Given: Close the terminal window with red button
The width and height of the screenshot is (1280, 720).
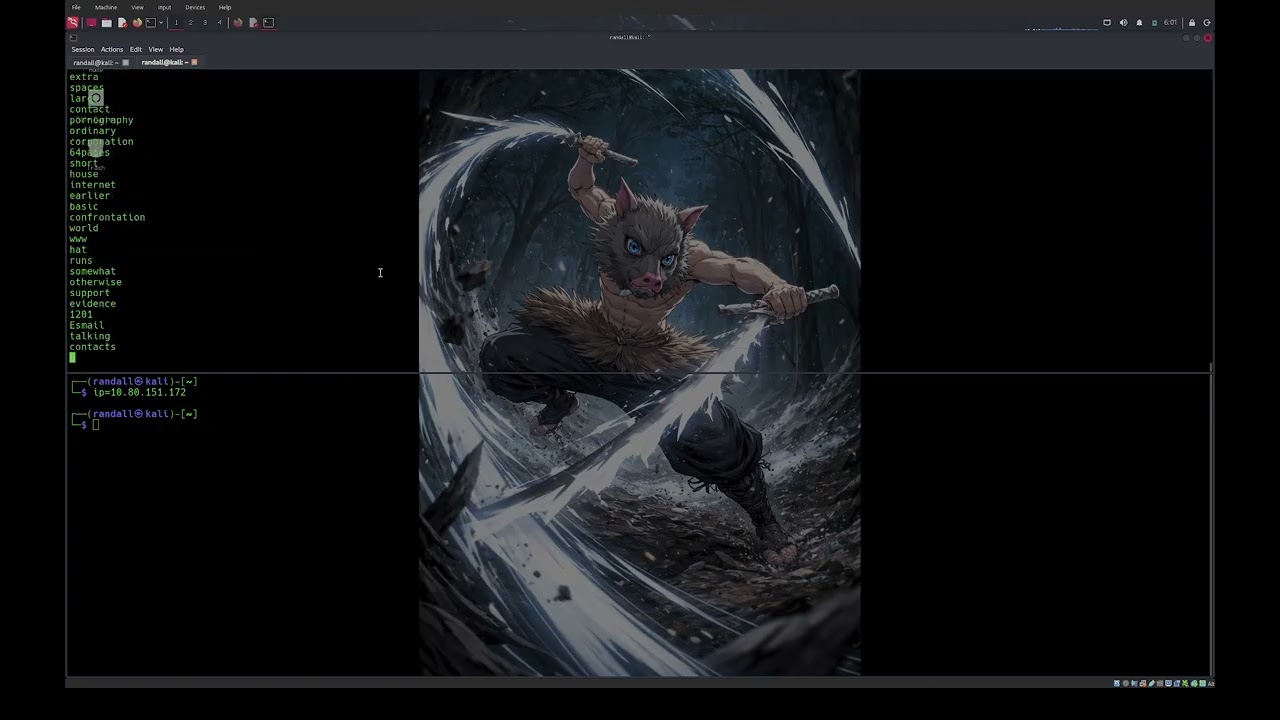Looking at the screenshot, I should [x=1208, y=38].
